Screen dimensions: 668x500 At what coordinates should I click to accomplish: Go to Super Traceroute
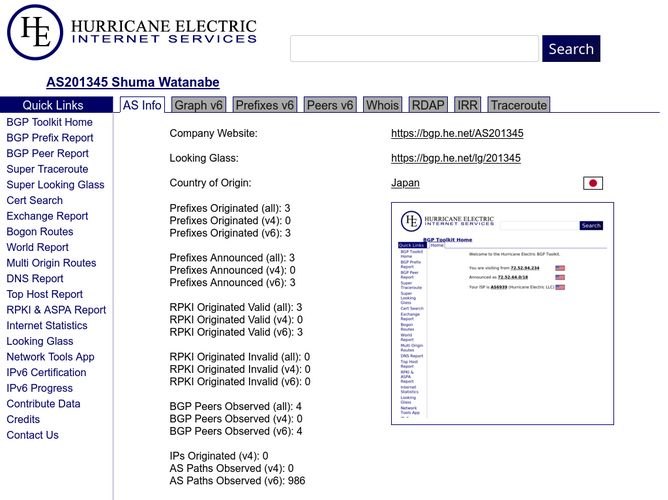[x=47, y=169]
